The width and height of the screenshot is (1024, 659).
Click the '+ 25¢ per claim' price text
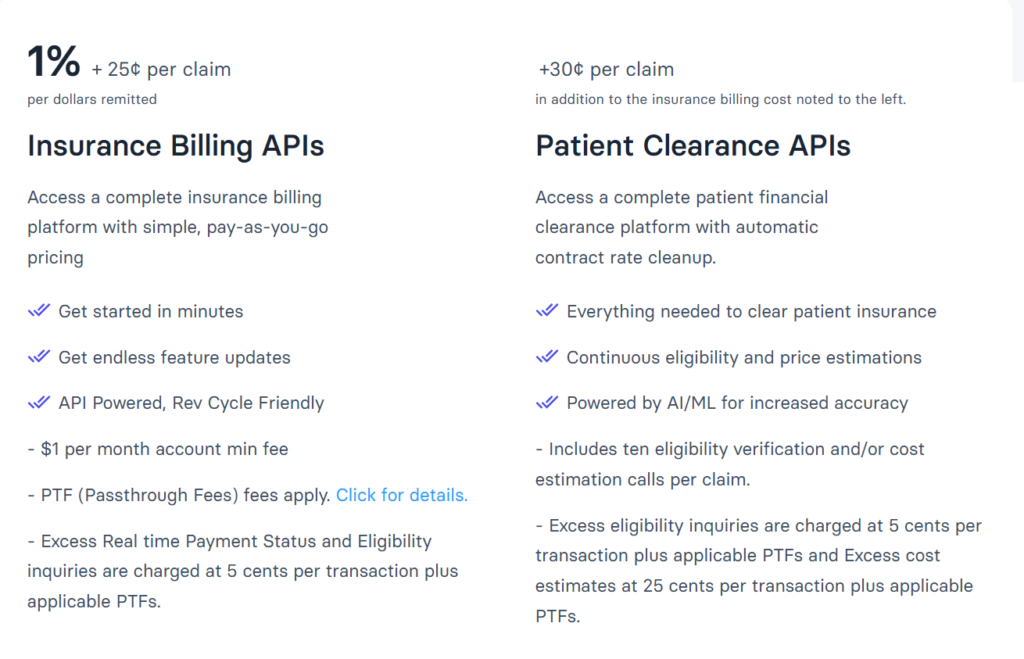[x=161, y=70]
